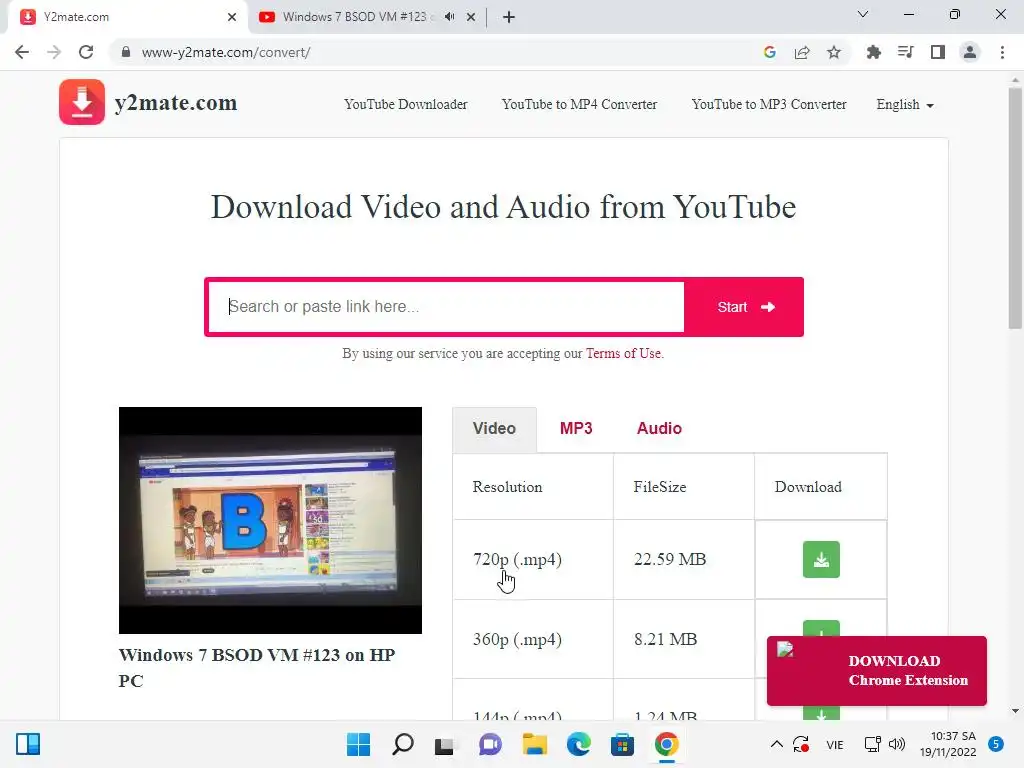Share this page via share icon
This screenshot has width=1024, height=768.
[x=802, y=52]
